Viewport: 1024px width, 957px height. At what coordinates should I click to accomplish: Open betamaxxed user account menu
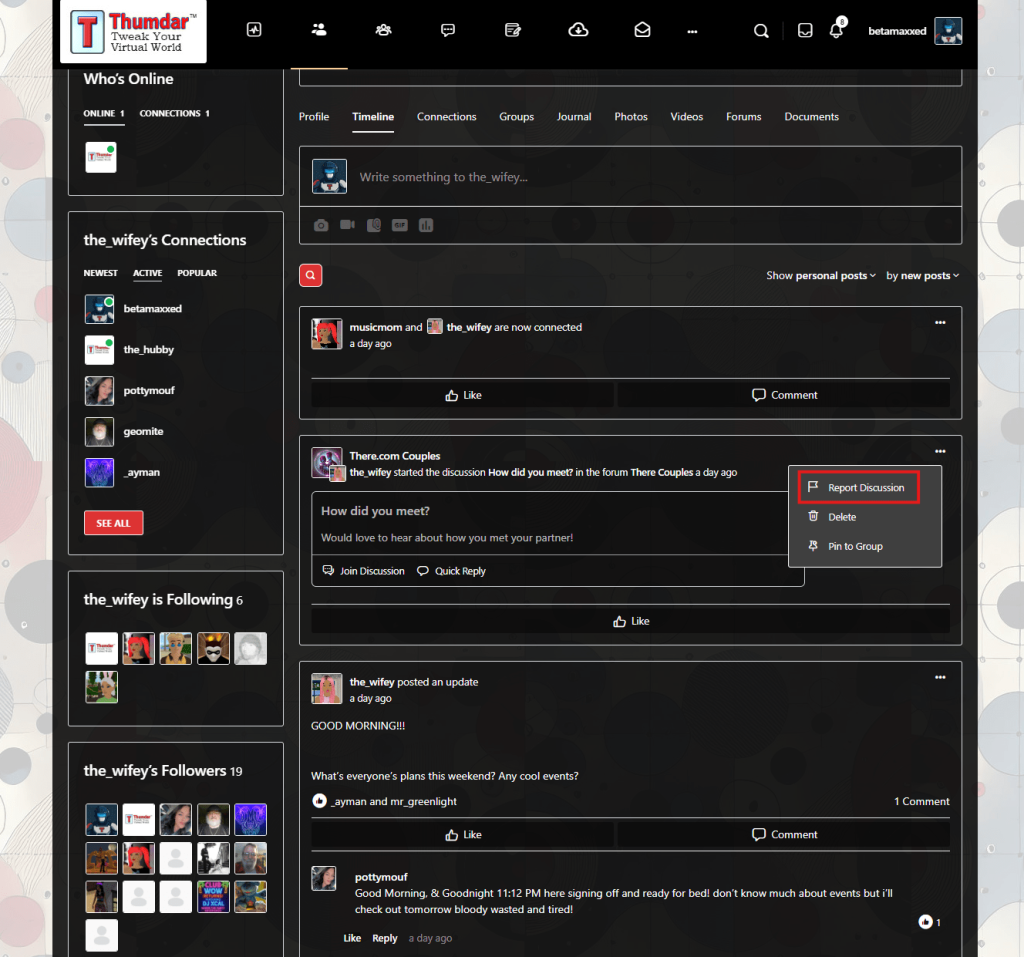pos(897,31)
